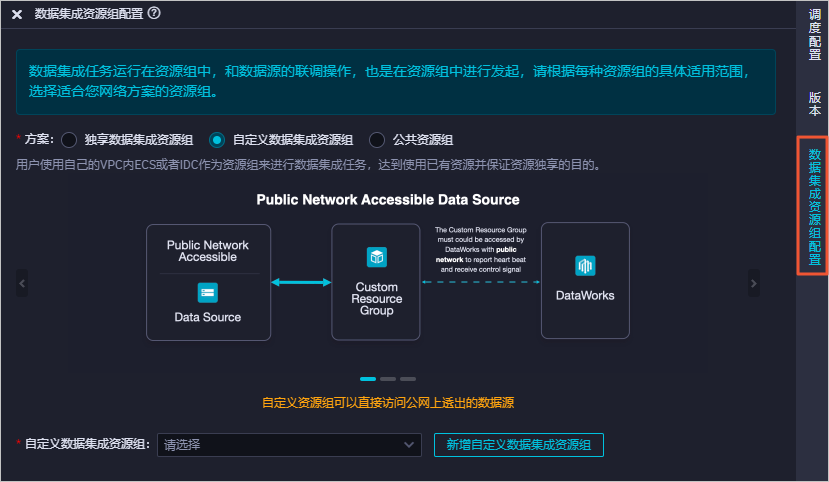Go to next diagram with right arrow
Screen dimensions: 829x482
point(753,283)
